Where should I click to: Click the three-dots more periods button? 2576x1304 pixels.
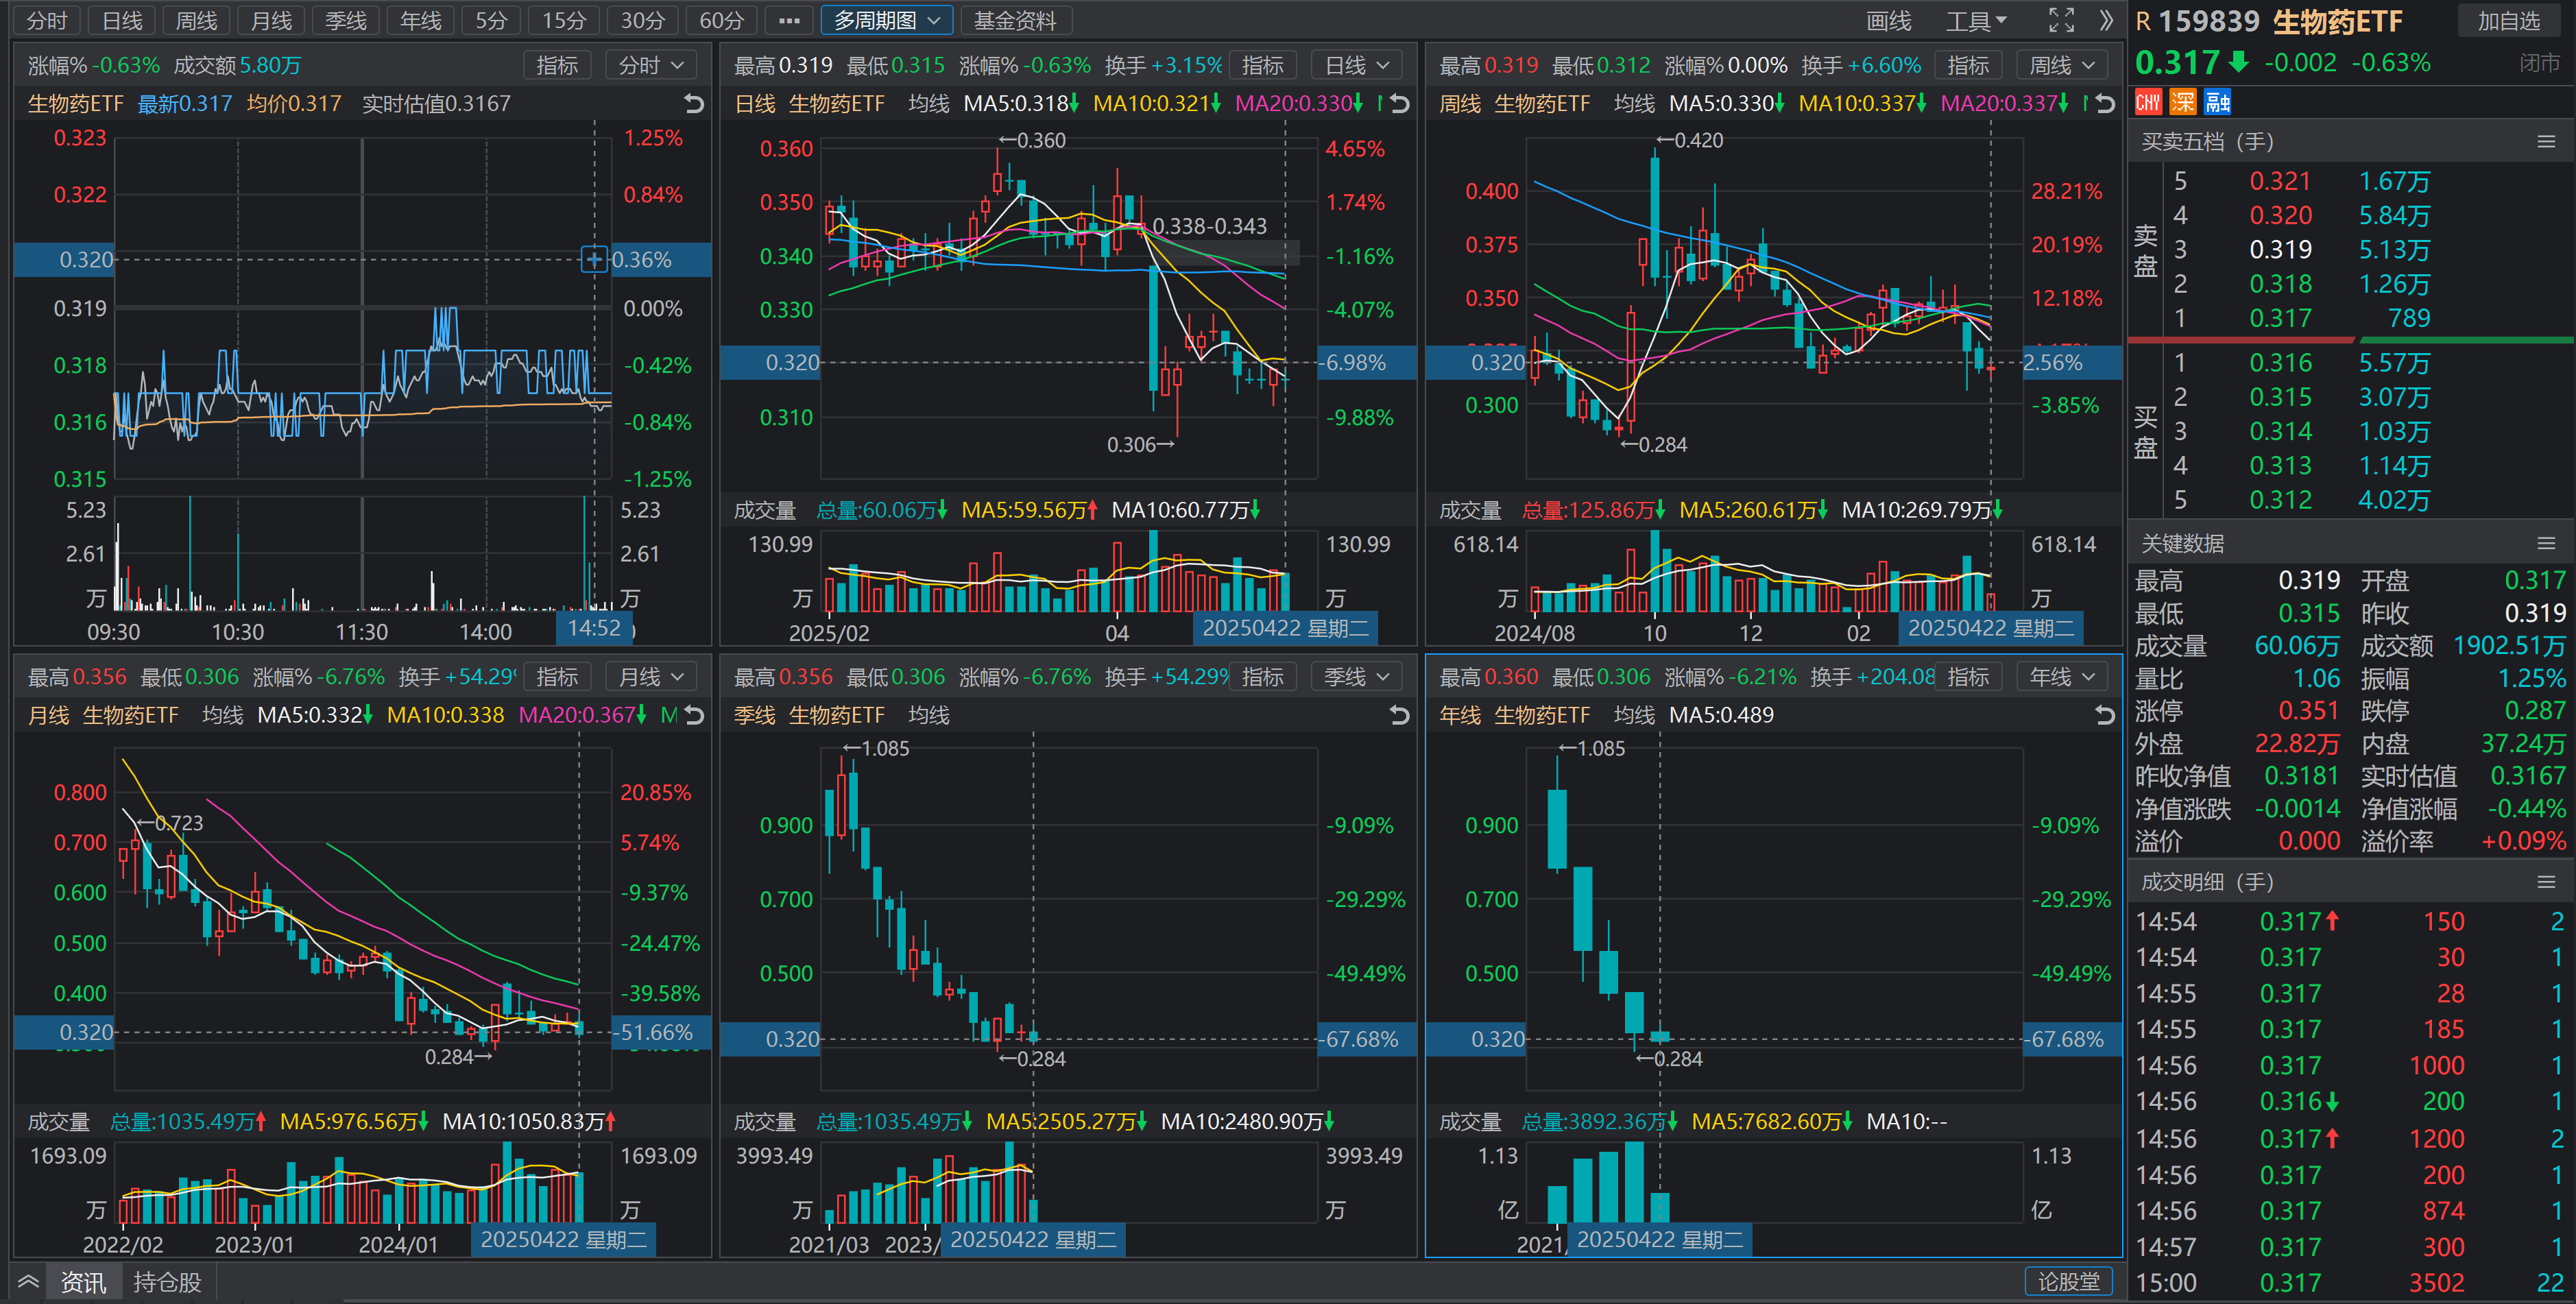click(x=789, y=20)
